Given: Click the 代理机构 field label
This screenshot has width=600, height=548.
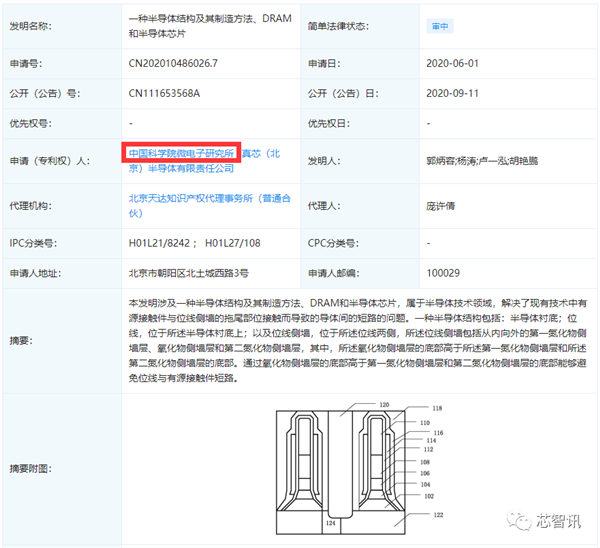Looking at the screenshot, I should coord(31,206).
